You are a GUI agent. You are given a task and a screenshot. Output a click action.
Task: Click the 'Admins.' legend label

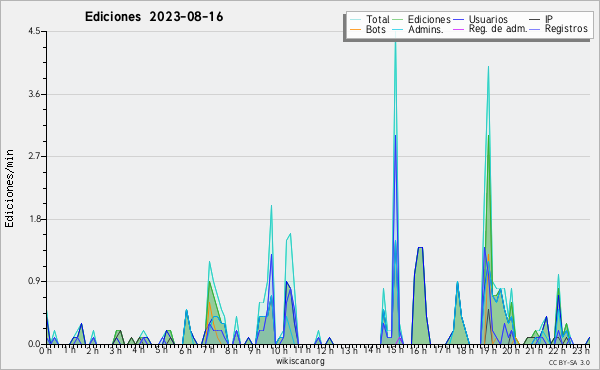point(426,29)
